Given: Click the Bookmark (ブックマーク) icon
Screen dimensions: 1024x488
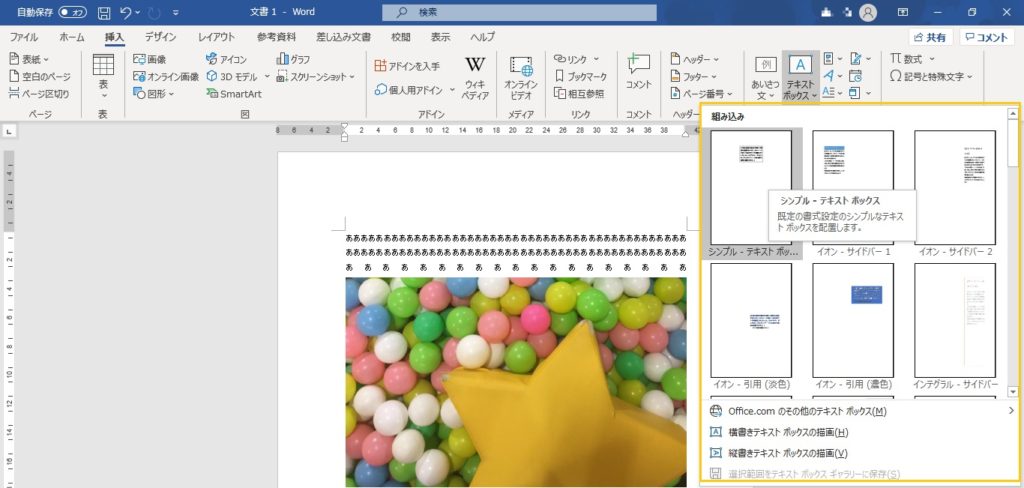Looking at the screenshot, I should pyautogui.click(x=580, y=76).
